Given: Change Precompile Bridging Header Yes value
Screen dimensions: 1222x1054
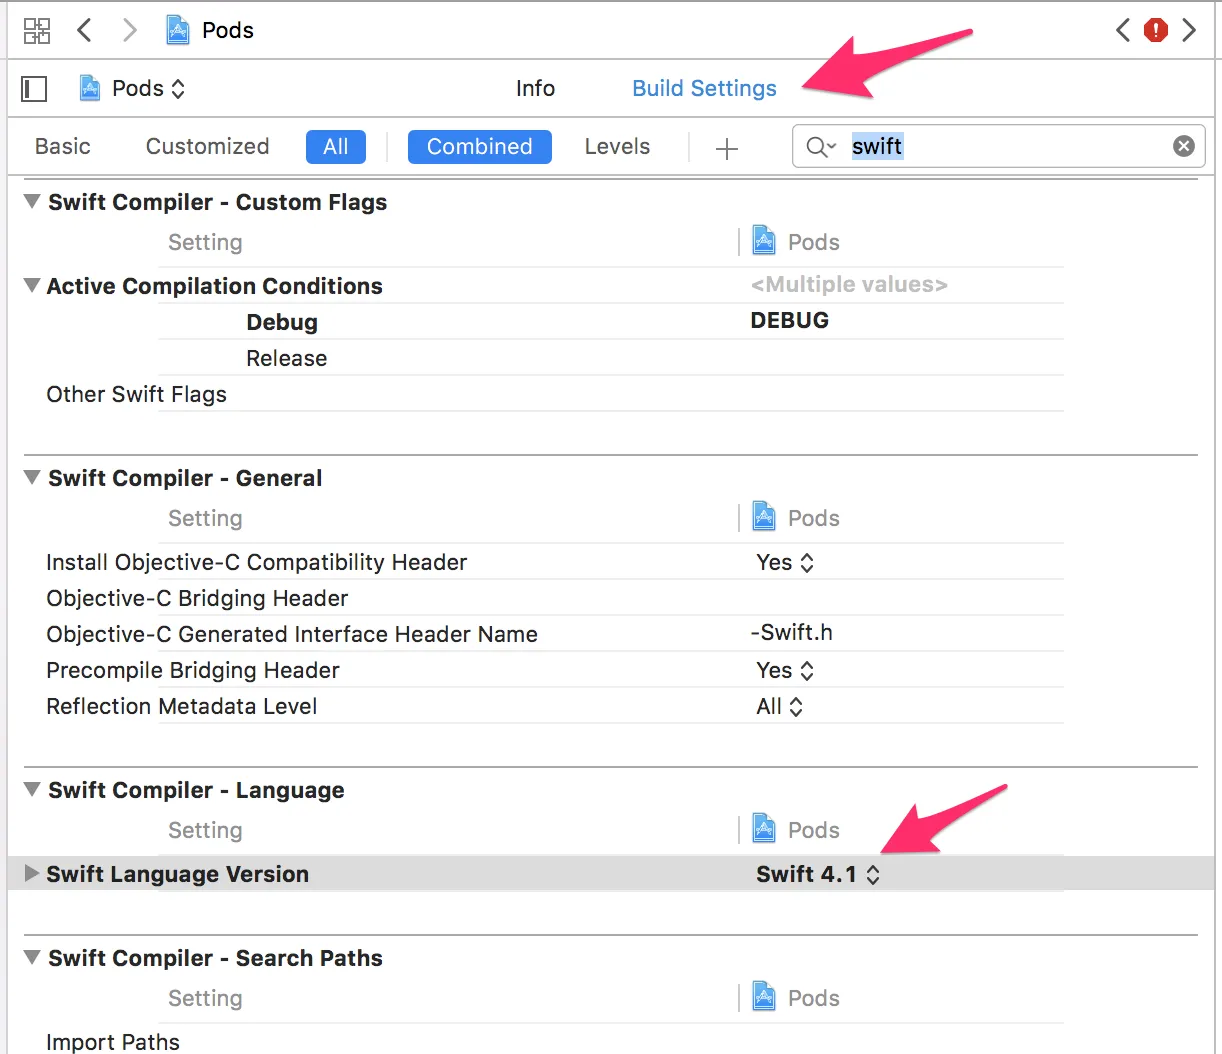Looking at the screenshot, I should click(785, 670).
